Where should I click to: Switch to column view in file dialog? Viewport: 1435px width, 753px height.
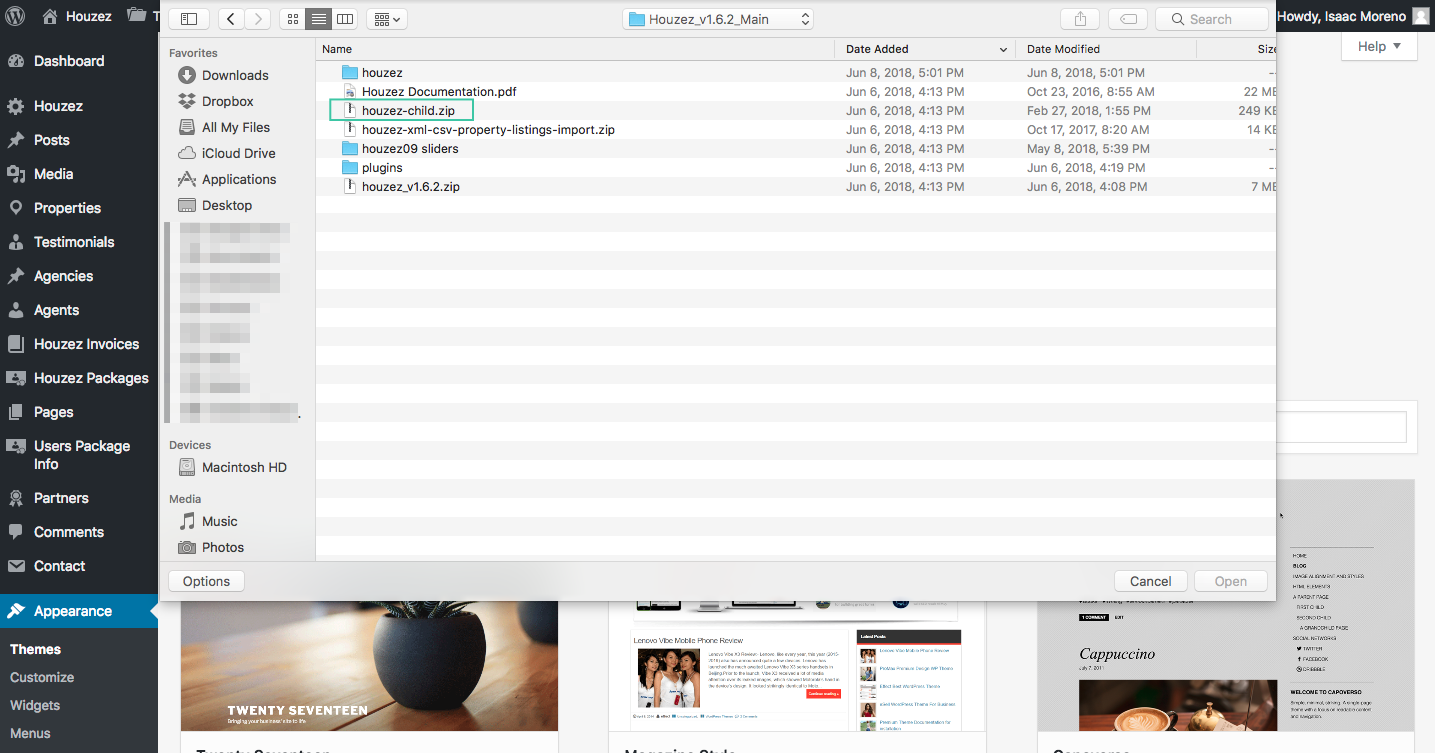[344, 19]
